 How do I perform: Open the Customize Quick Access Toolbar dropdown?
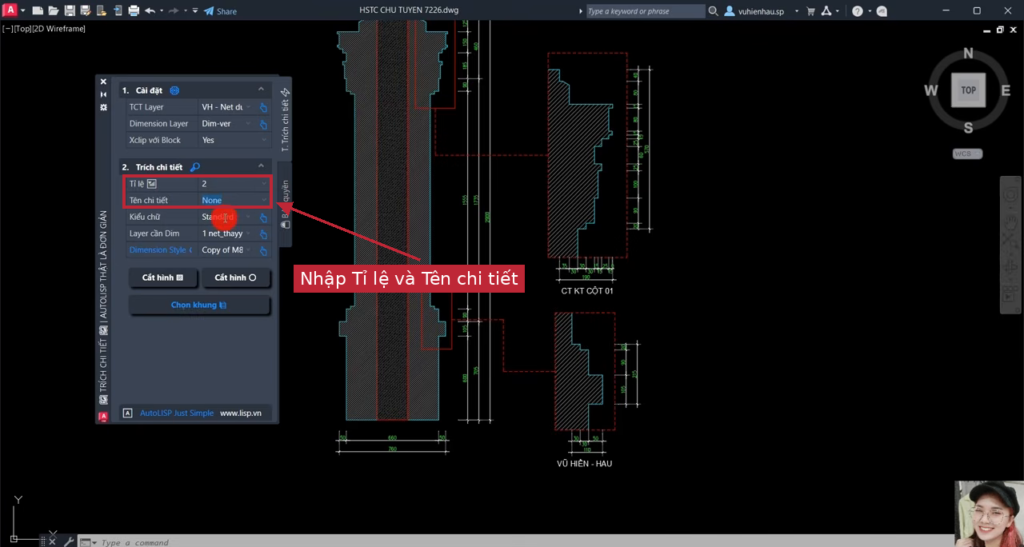[195, 11]
